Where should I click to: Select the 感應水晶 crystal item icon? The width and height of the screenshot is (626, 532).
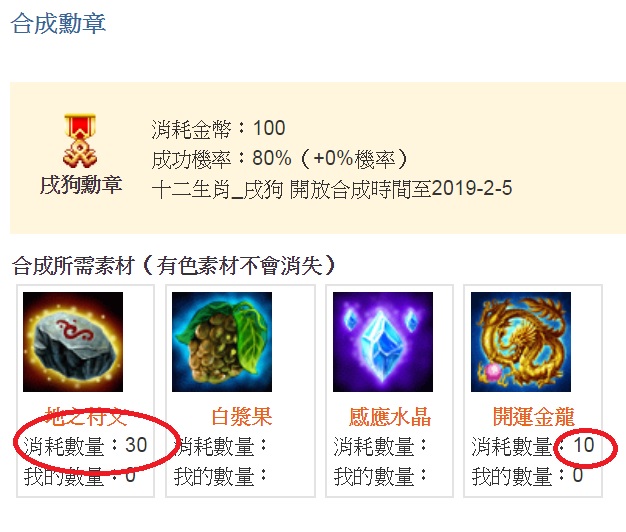[x=383, y=342]
